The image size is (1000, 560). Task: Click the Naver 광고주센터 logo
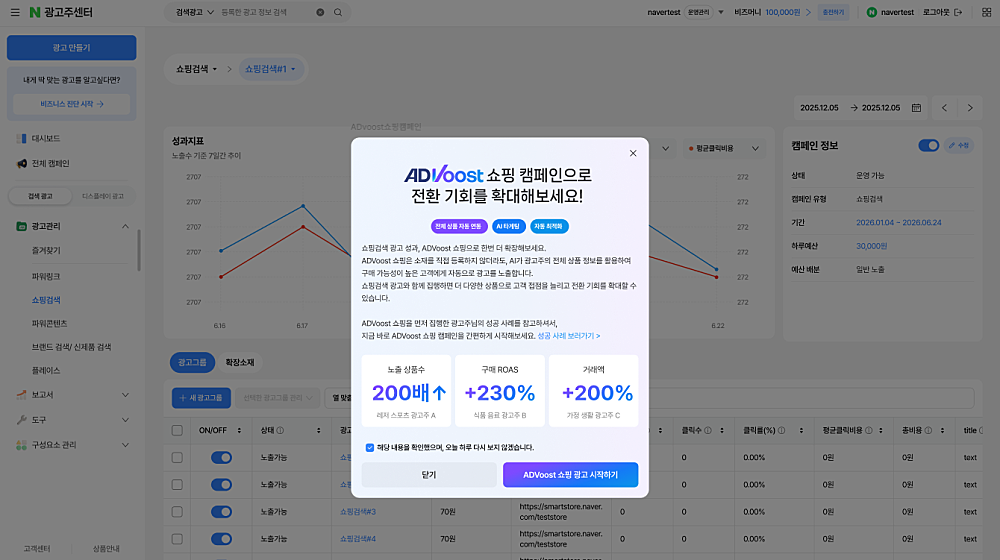[x=61, y=12]
